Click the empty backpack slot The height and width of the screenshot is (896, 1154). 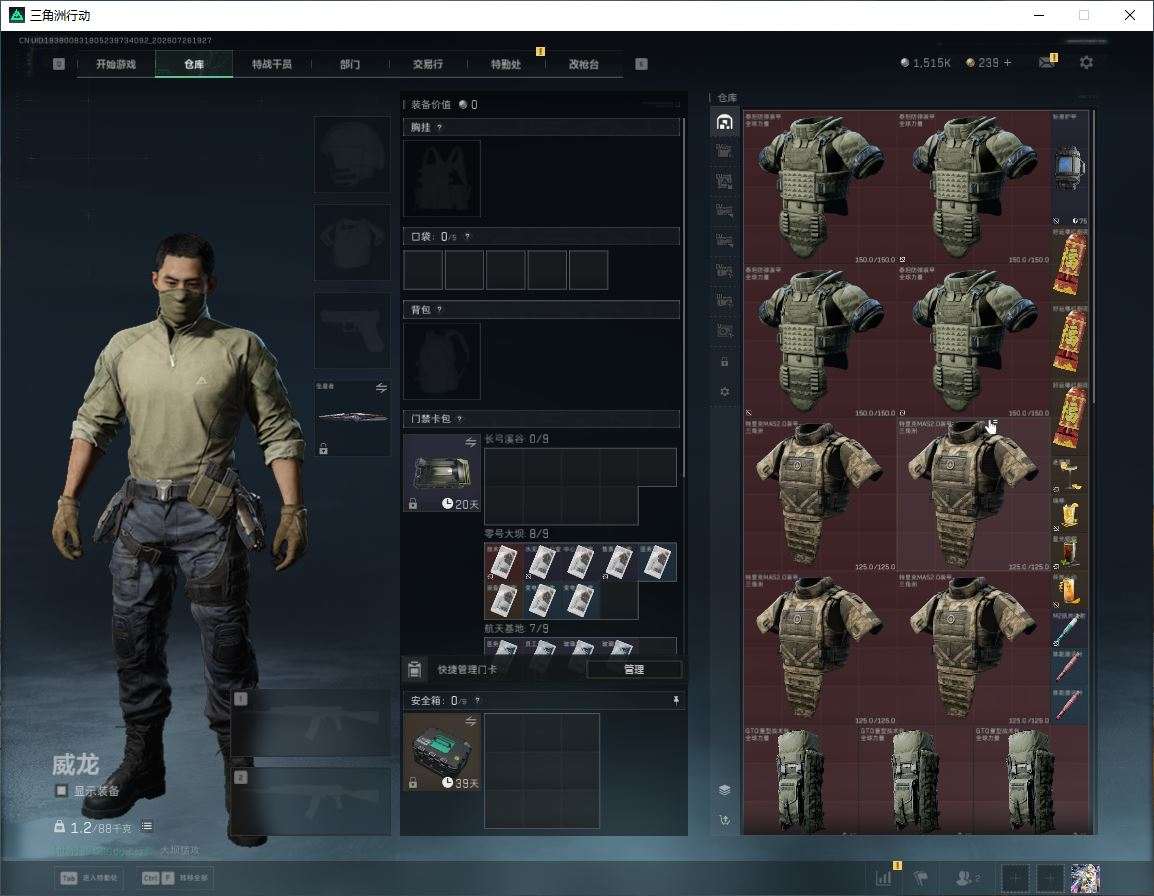(442, 361)
